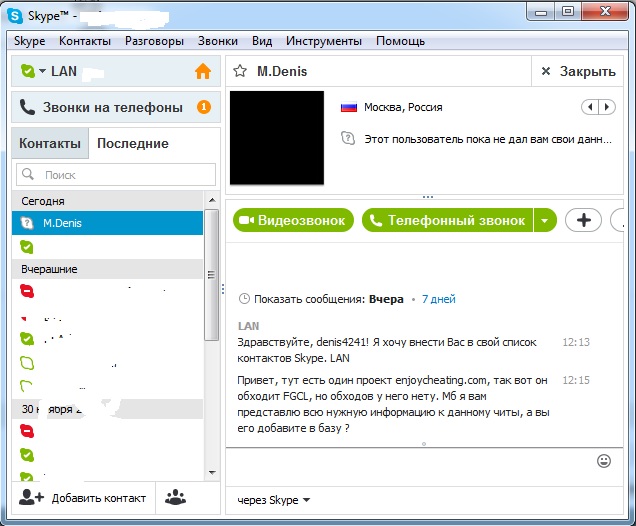Click the Сегодня group header
The width and height of the screenshot is (636, 526).
click(x=107, y=201)
